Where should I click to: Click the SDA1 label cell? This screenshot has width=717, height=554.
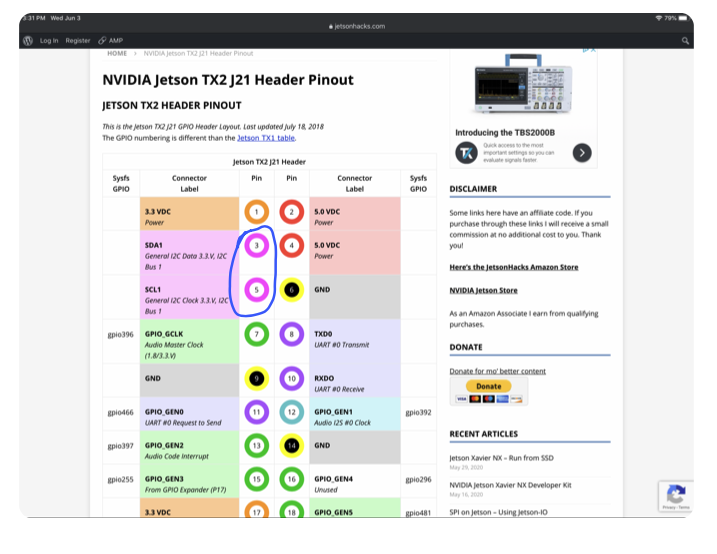point(189,253)
